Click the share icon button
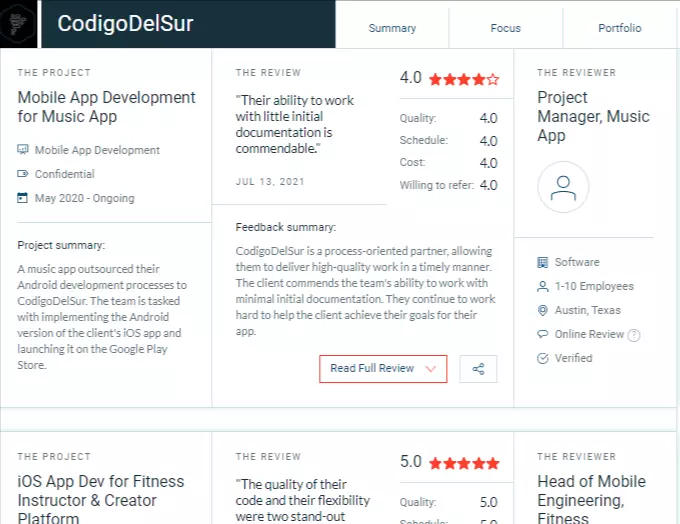This screenshot has width=680, height=524. pos(478,369)
